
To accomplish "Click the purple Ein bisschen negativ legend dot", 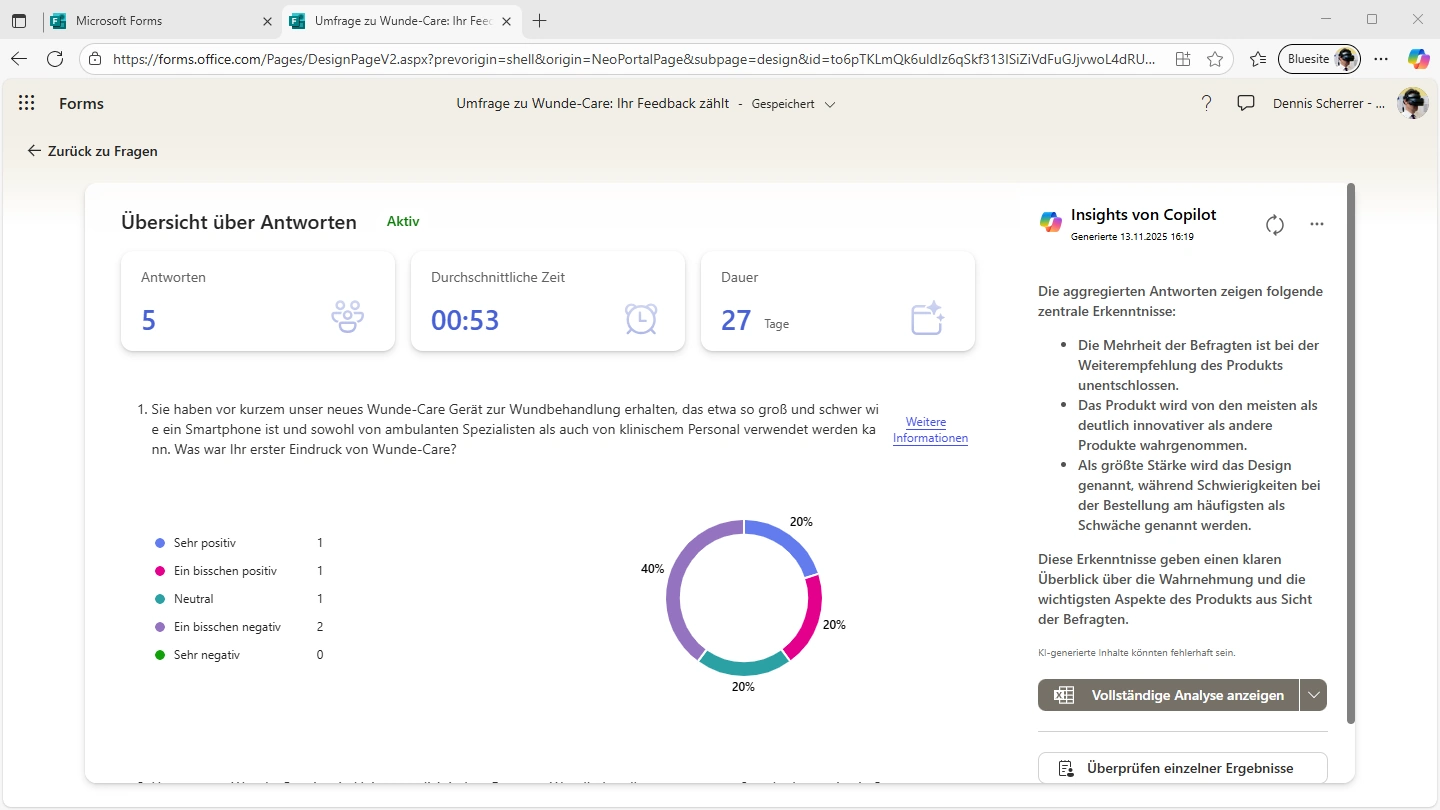I will point(160,627).
